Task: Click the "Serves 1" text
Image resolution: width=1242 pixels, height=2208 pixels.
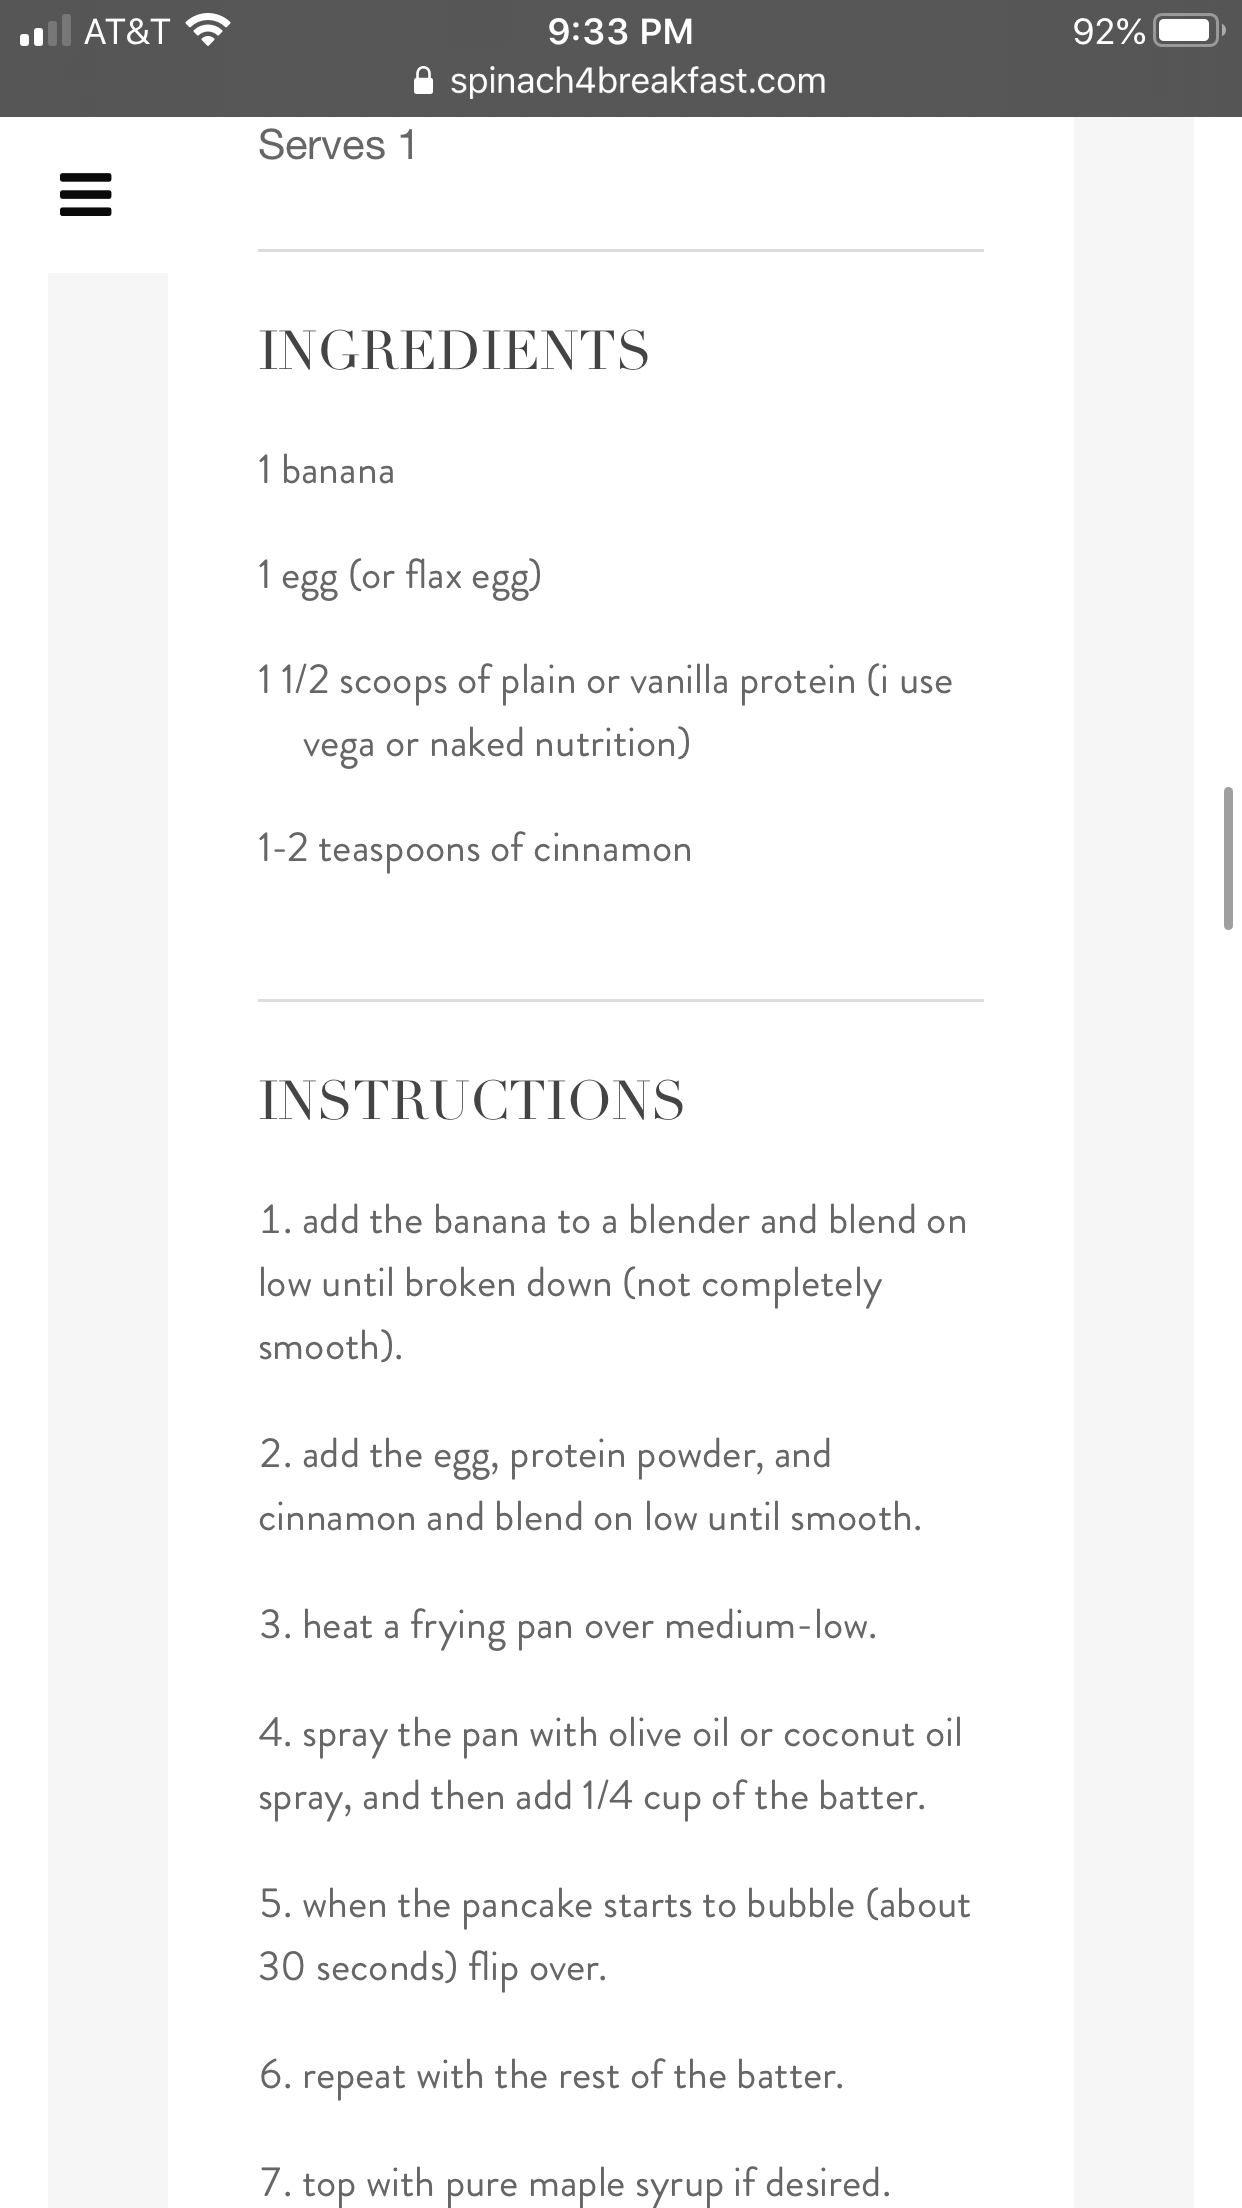Action: coord(336,145)
